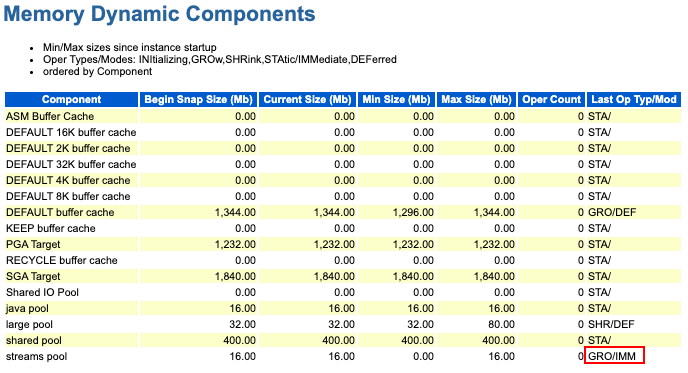Viewport: 688px width, 373px height.
Task: Select the Max Size (Mb) column header
Action: point(477,100)
